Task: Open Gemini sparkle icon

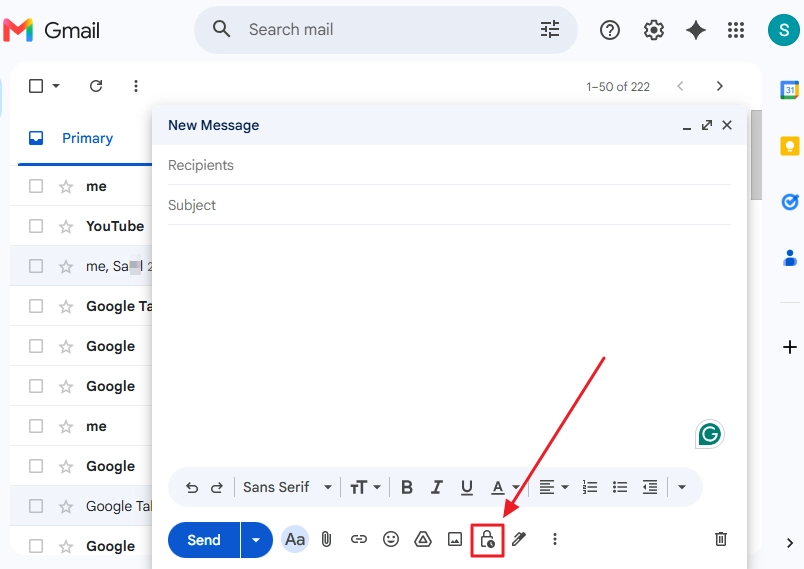Action: [695, 30]
